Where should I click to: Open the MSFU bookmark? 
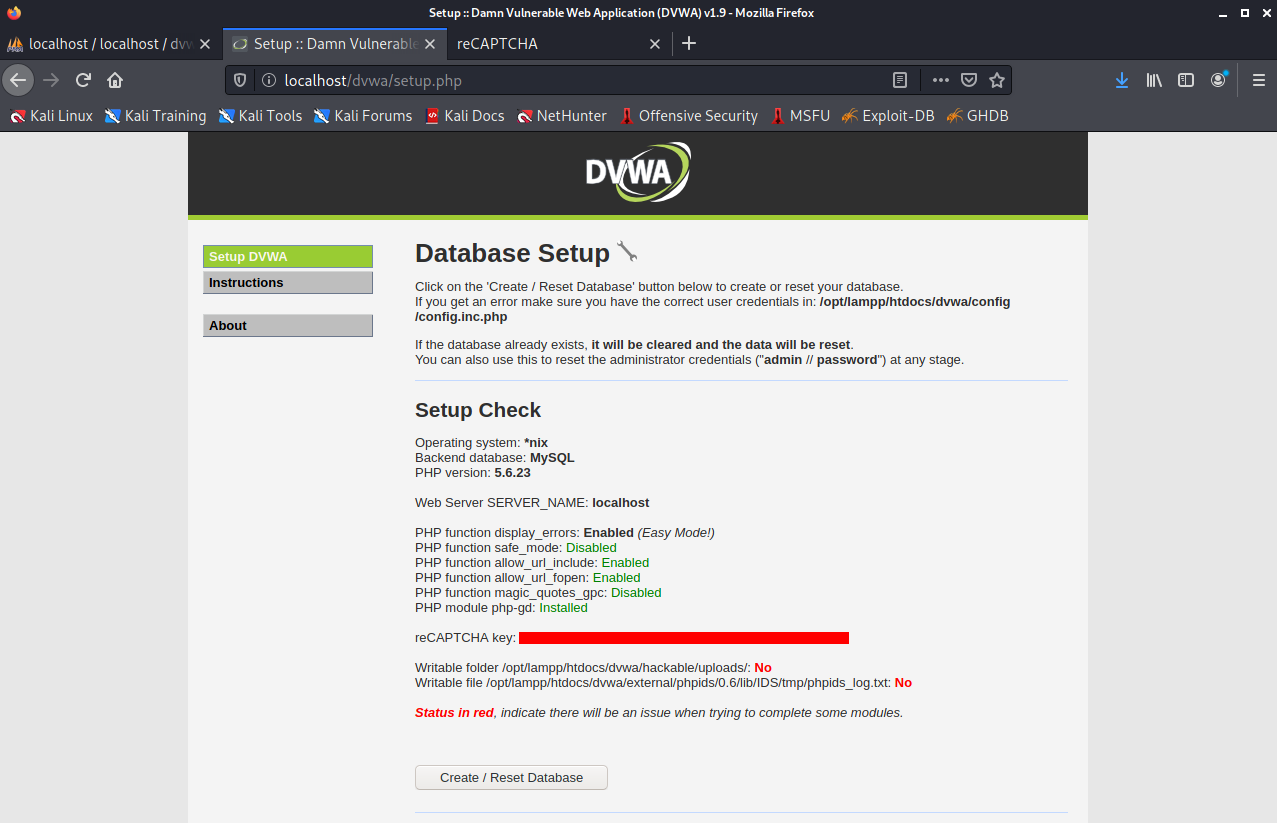point(800,116)
